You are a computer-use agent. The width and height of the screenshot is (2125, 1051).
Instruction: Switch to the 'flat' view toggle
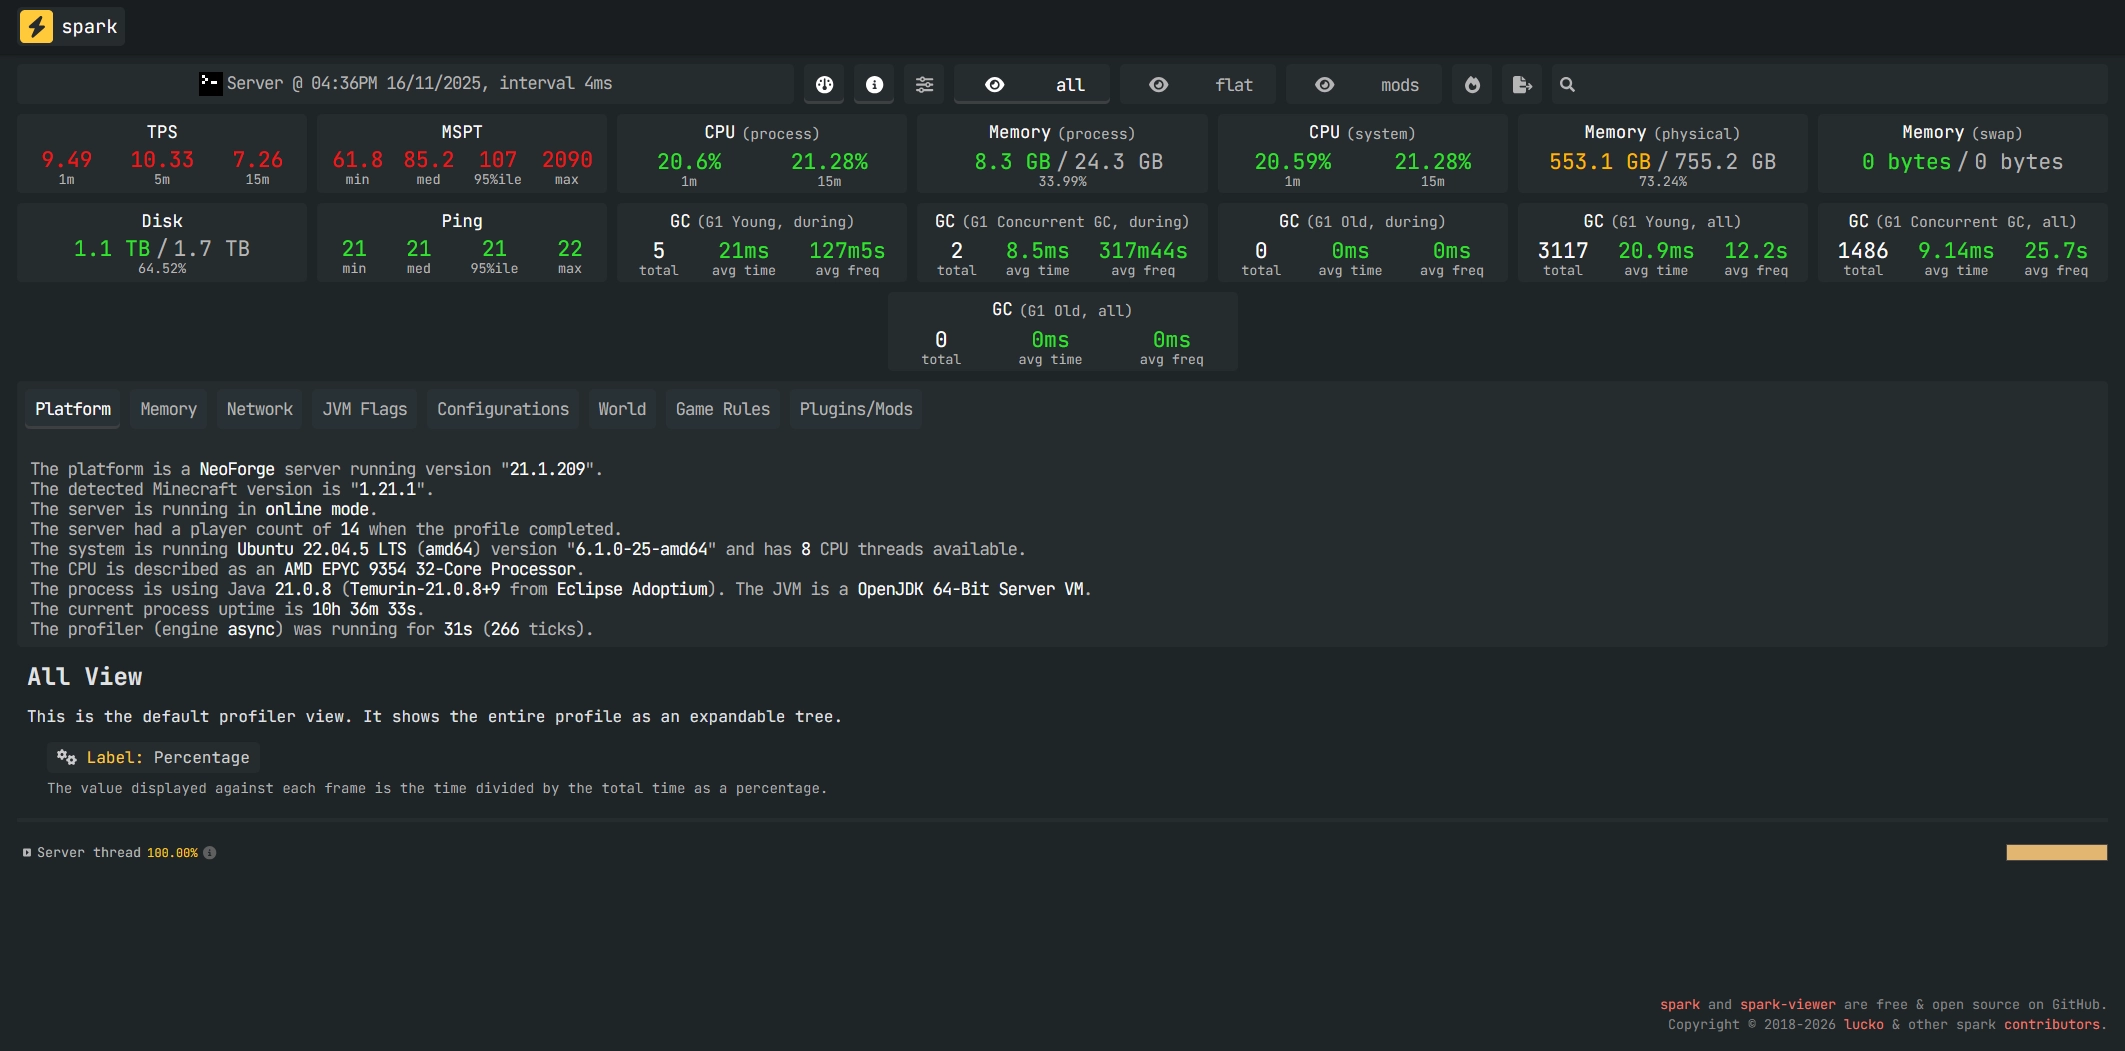[x=1198, y=85]
